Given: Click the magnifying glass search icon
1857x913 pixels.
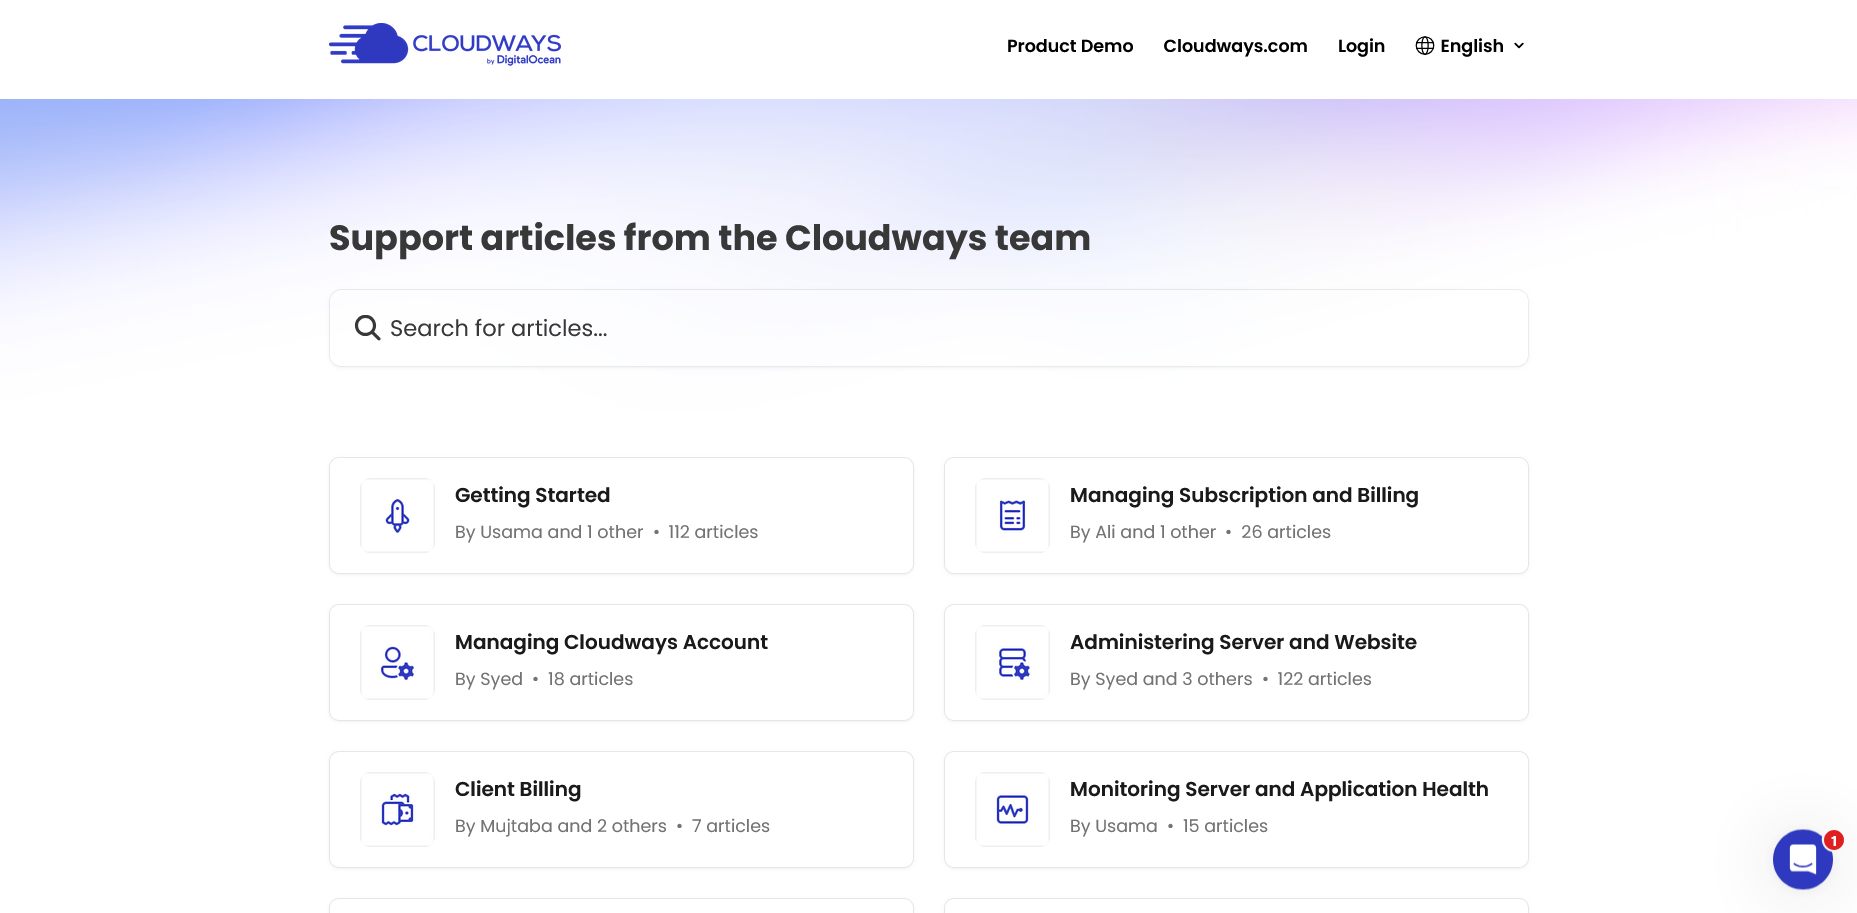Looking at the screenshot, I should pyautogui.click(x=367, y=328).
